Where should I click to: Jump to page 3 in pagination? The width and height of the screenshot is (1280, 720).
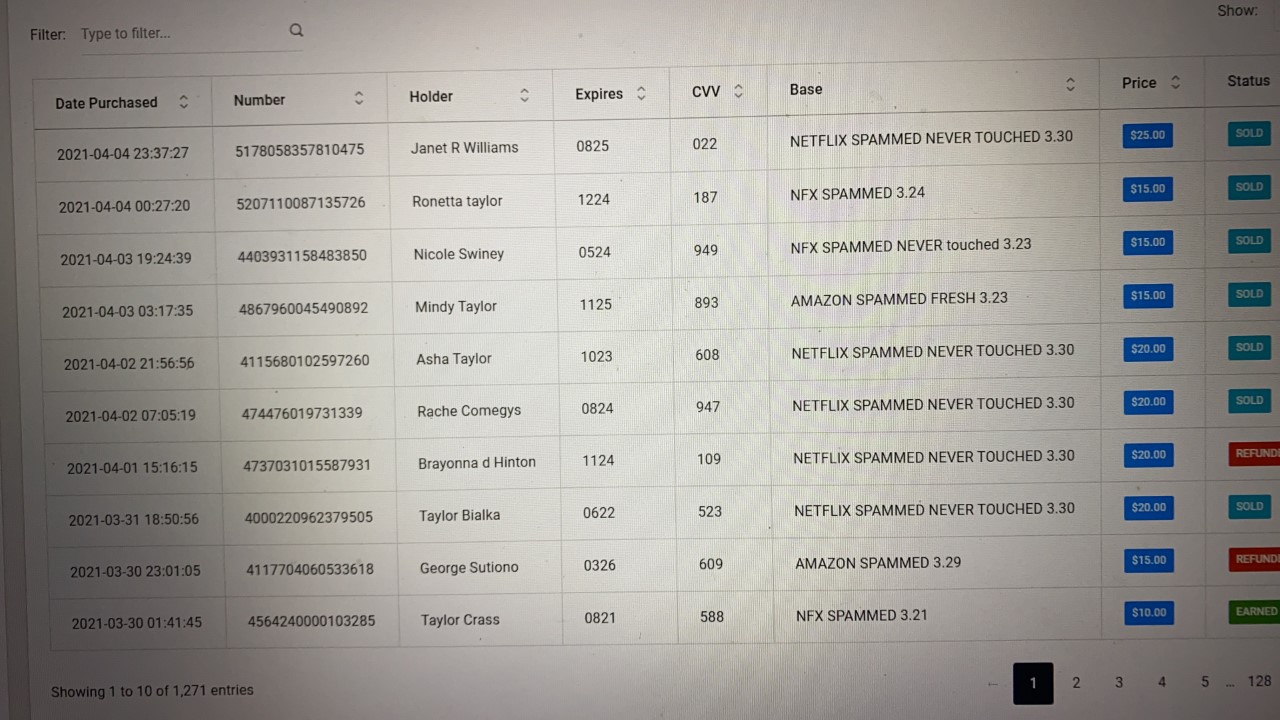1119,682
